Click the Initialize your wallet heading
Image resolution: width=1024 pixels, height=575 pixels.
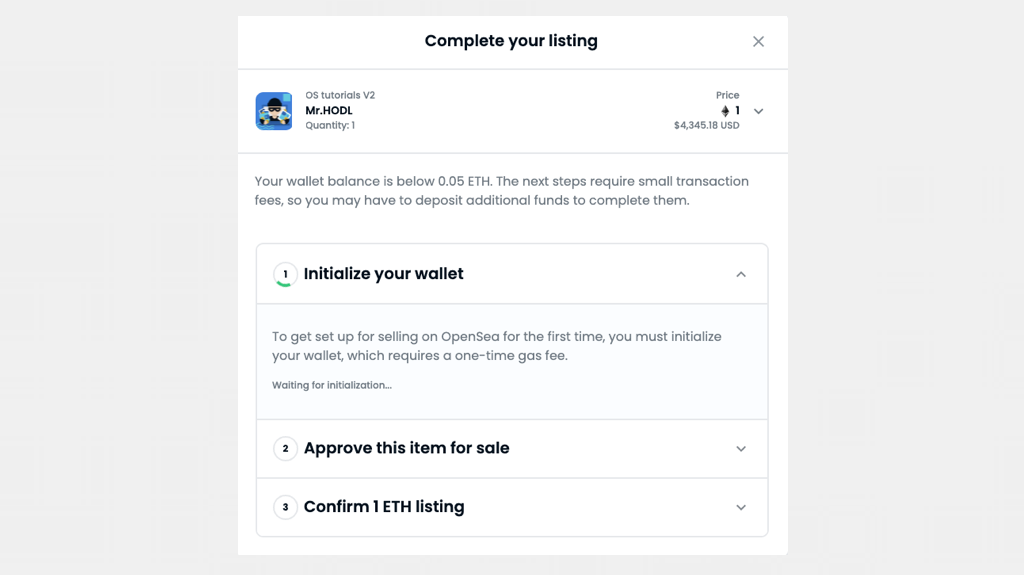pyautogui.click(x=383, y=274)
